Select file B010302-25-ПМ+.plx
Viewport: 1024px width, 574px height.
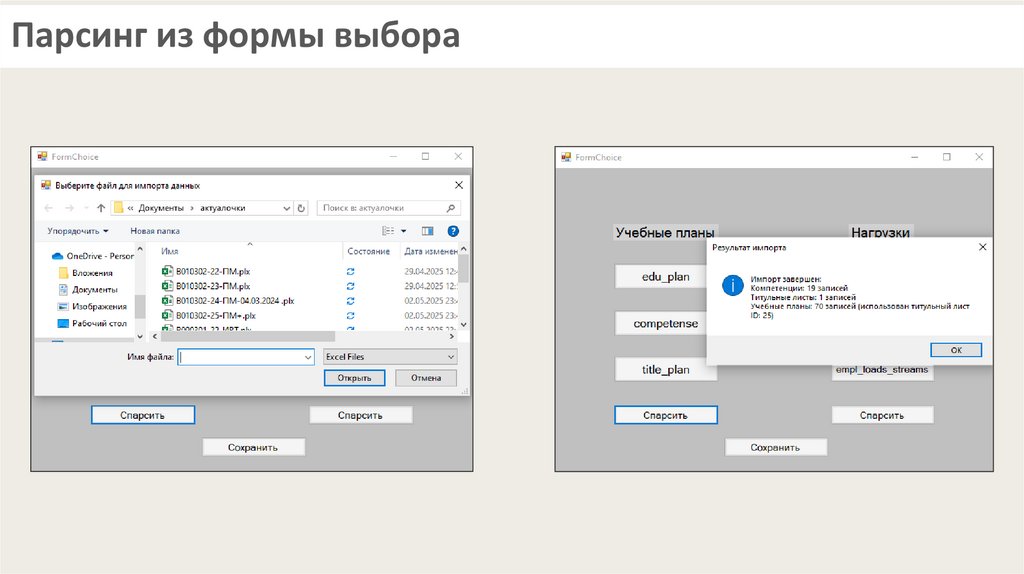pyautogui.click(x=216, y=315)
